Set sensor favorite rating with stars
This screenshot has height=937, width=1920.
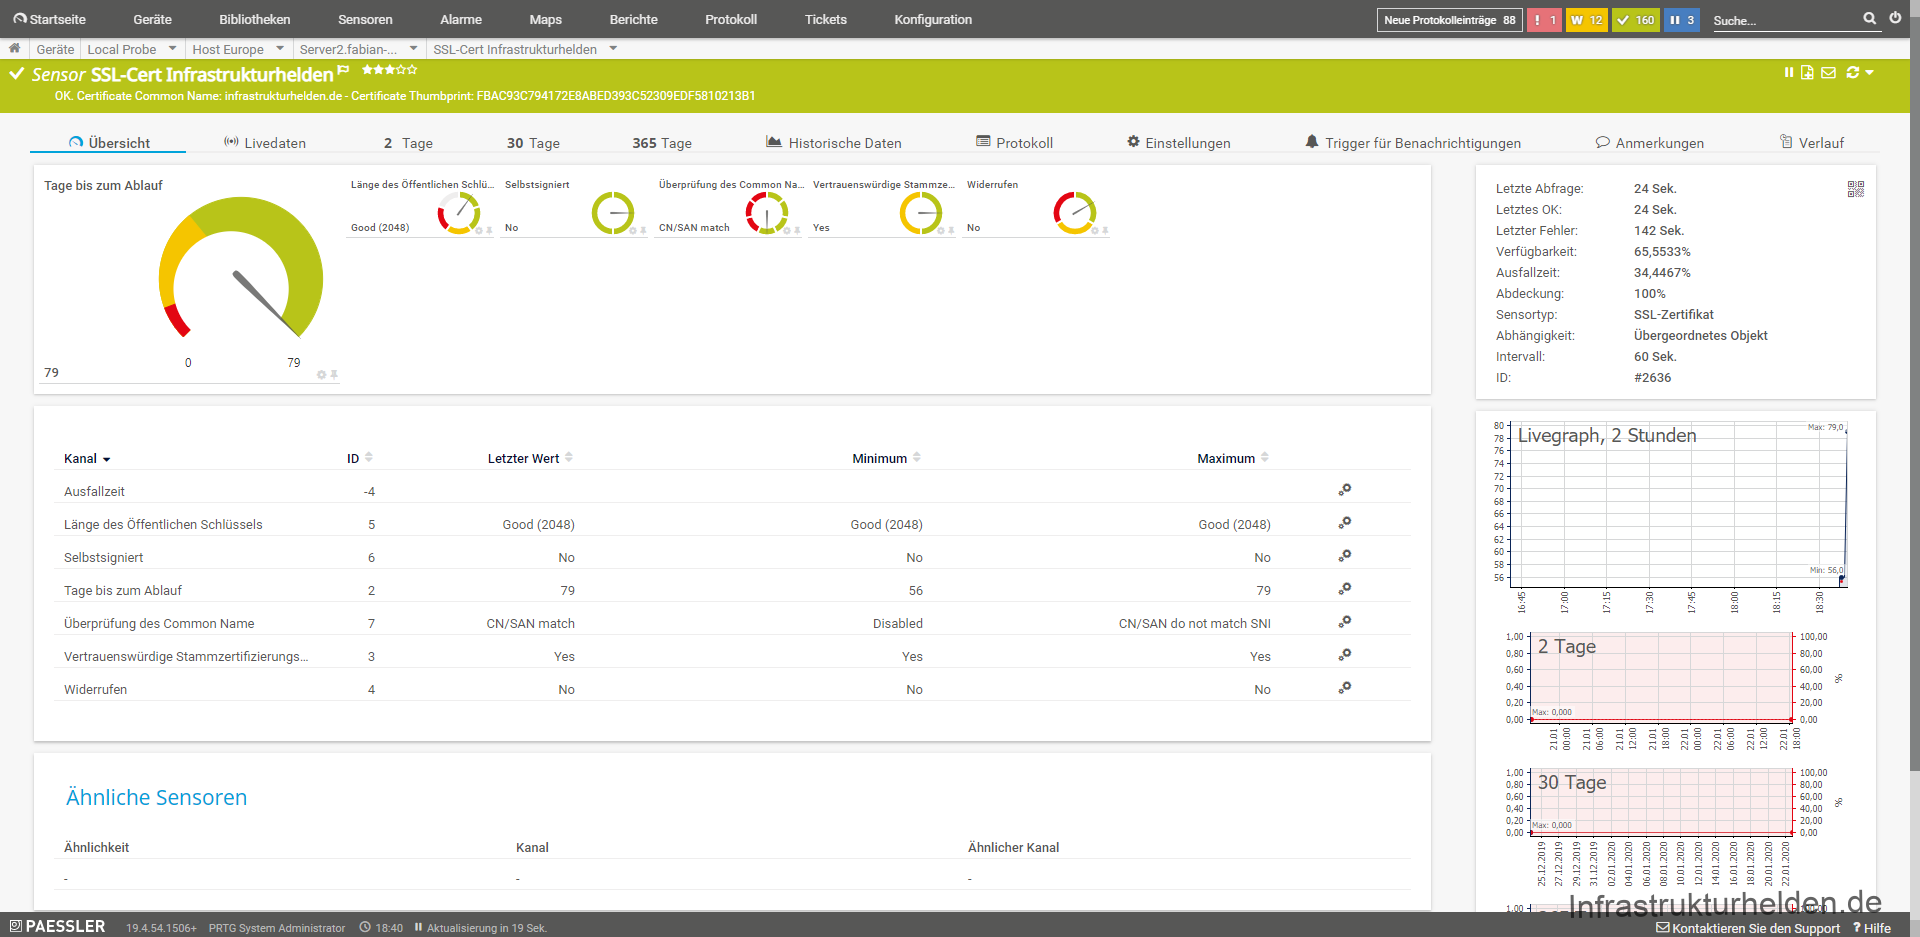pos(389,70)
